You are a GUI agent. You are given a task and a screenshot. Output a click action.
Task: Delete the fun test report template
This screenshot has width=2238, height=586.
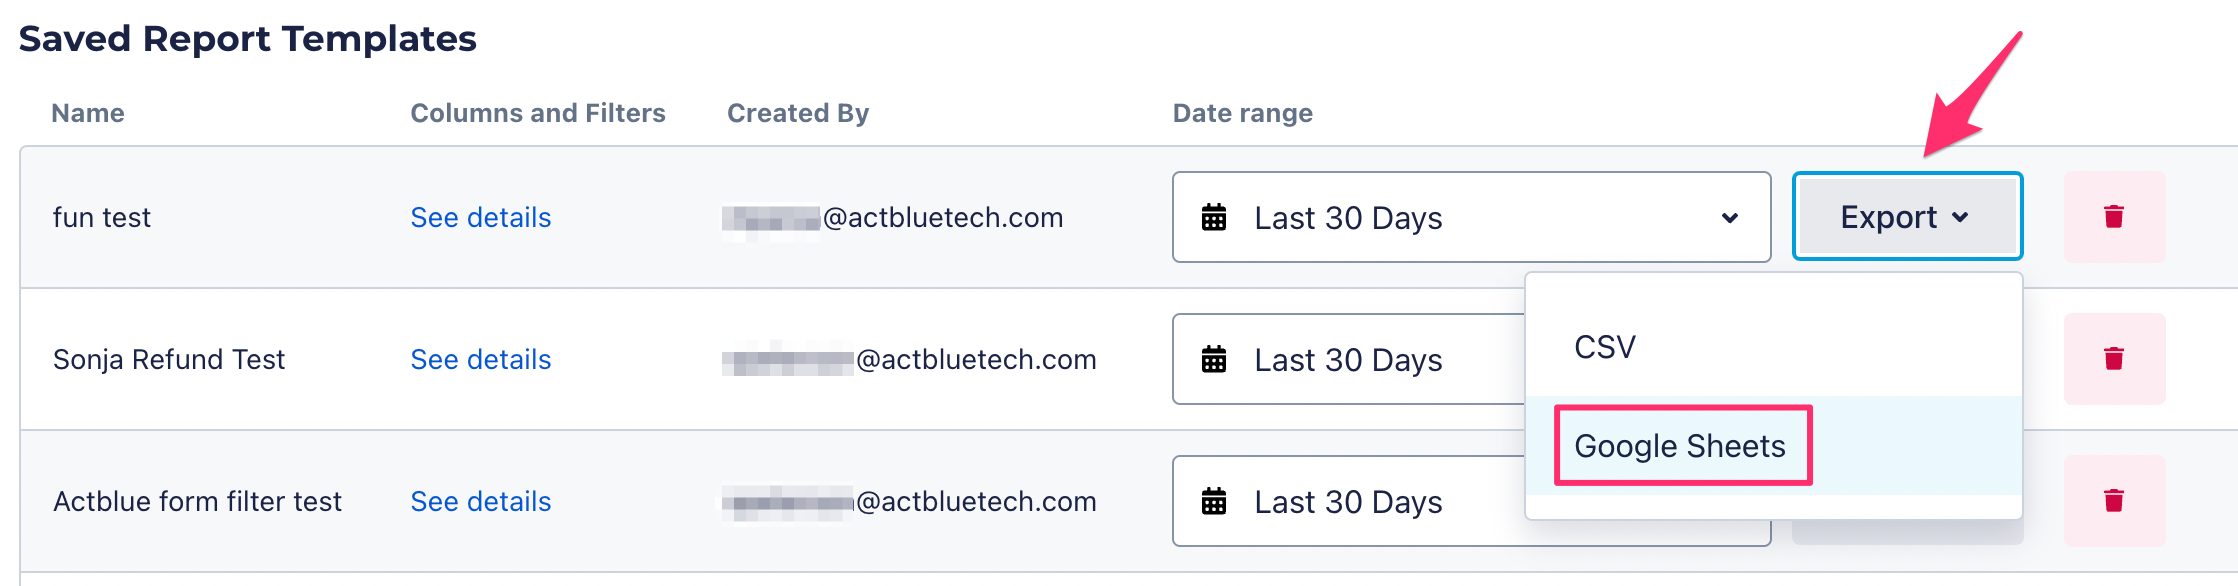tap(2114, 217)
